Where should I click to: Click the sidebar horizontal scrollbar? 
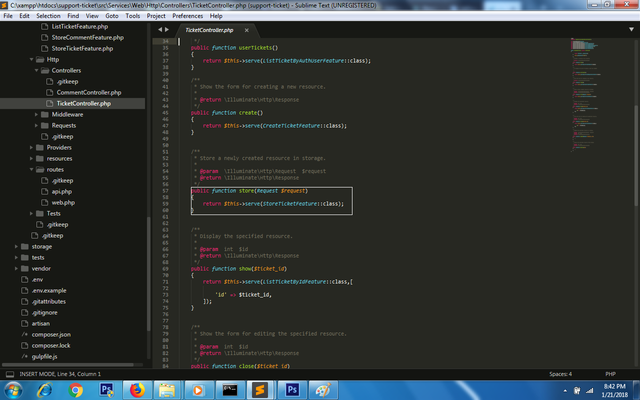coord(68,365)
